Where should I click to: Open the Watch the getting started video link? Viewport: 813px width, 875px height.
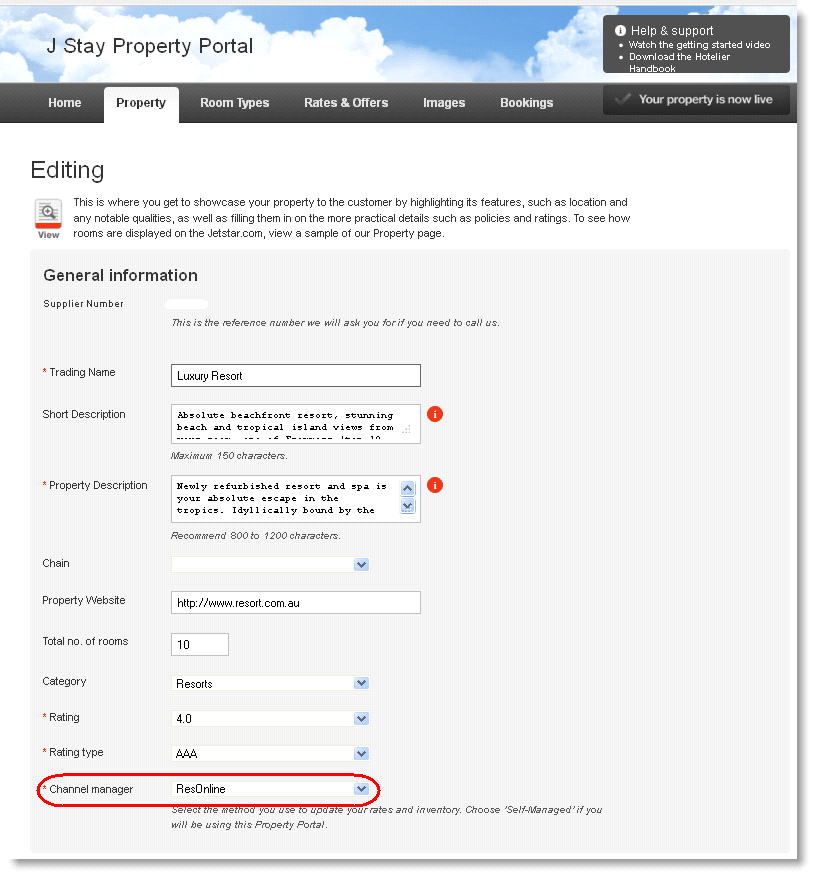(699, 45)
